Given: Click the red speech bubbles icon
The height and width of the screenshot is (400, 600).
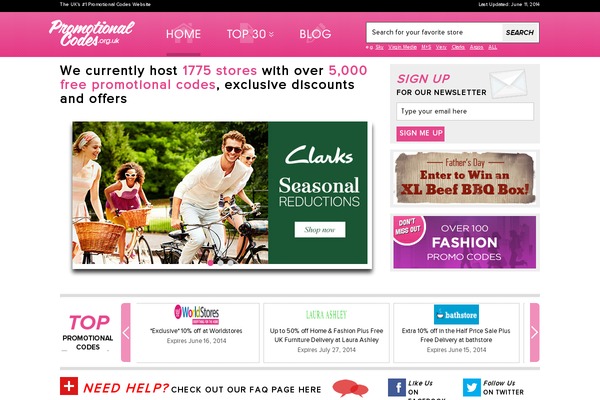Looking at the screenshot, I should pyautogui.click(x=350, y=388).
